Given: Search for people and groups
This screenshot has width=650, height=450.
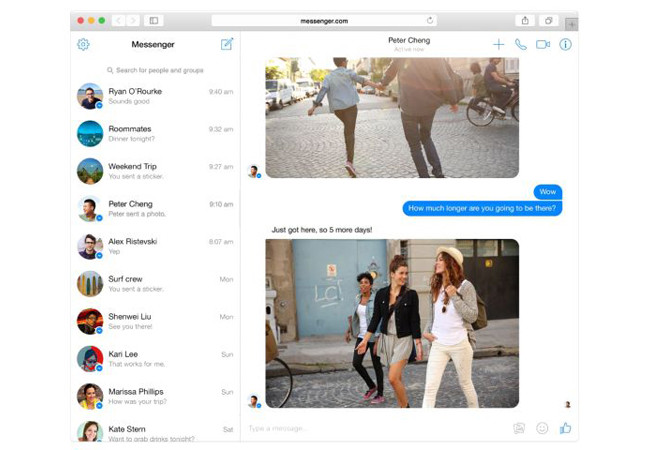Looking at the screenshot, I should coord(155,70).
